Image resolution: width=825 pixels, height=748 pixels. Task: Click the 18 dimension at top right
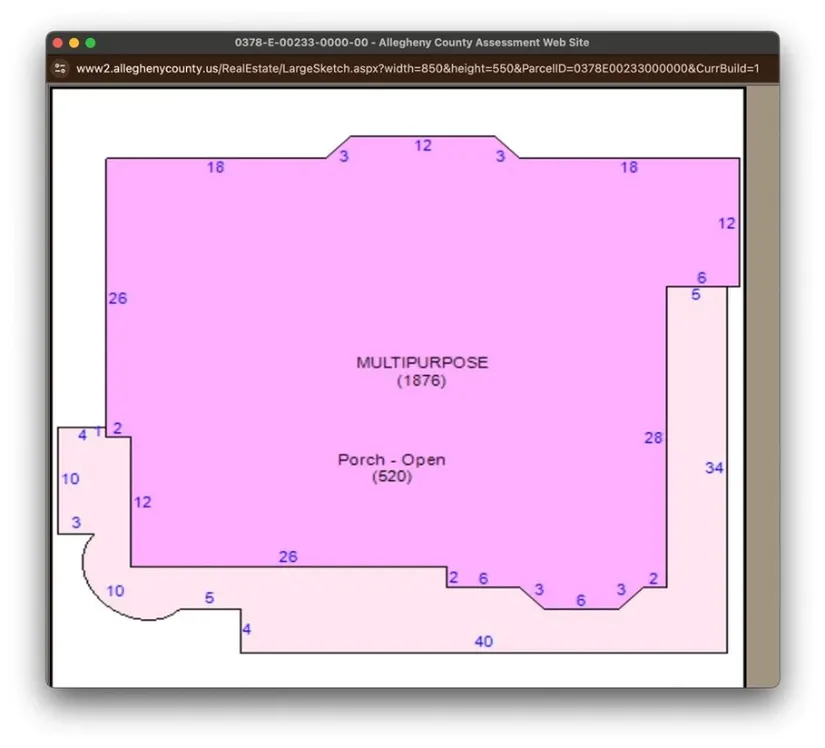click(x=628, y=168)
